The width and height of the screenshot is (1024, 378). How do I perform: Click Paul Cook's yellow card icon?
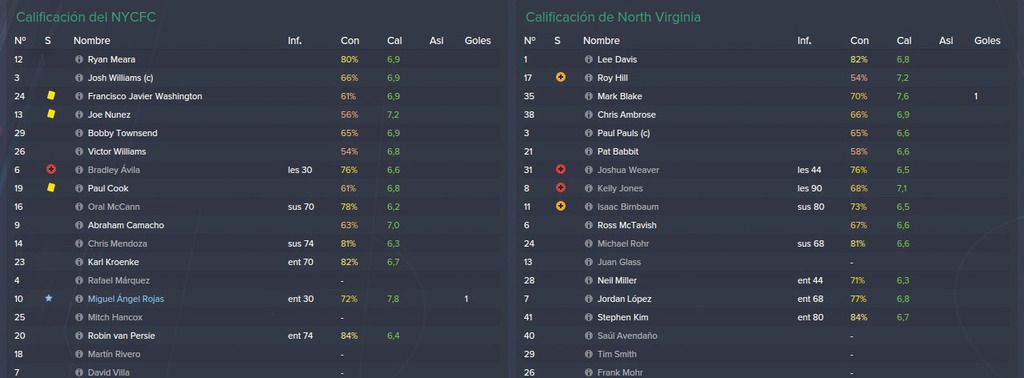(51, 188)
